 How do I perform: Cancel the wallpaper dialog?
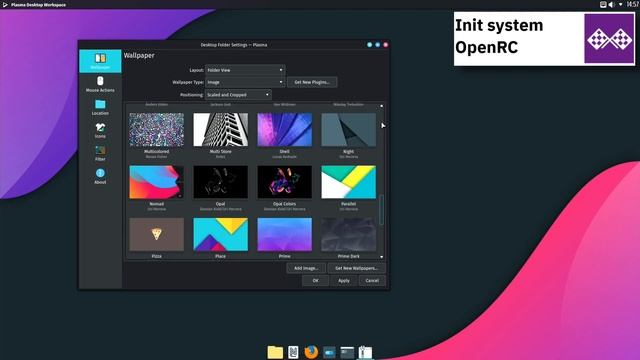click(x=372, y=280)
